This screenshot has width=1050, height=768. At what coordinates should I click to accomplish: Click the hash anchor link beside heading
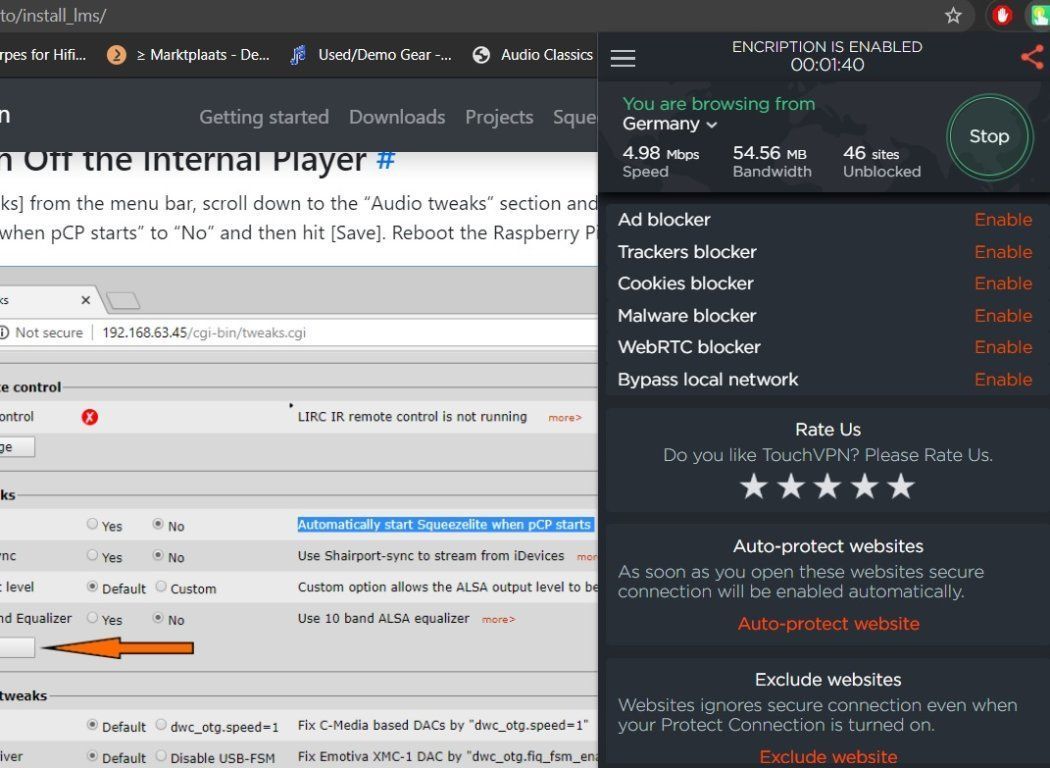click(386, 159)
